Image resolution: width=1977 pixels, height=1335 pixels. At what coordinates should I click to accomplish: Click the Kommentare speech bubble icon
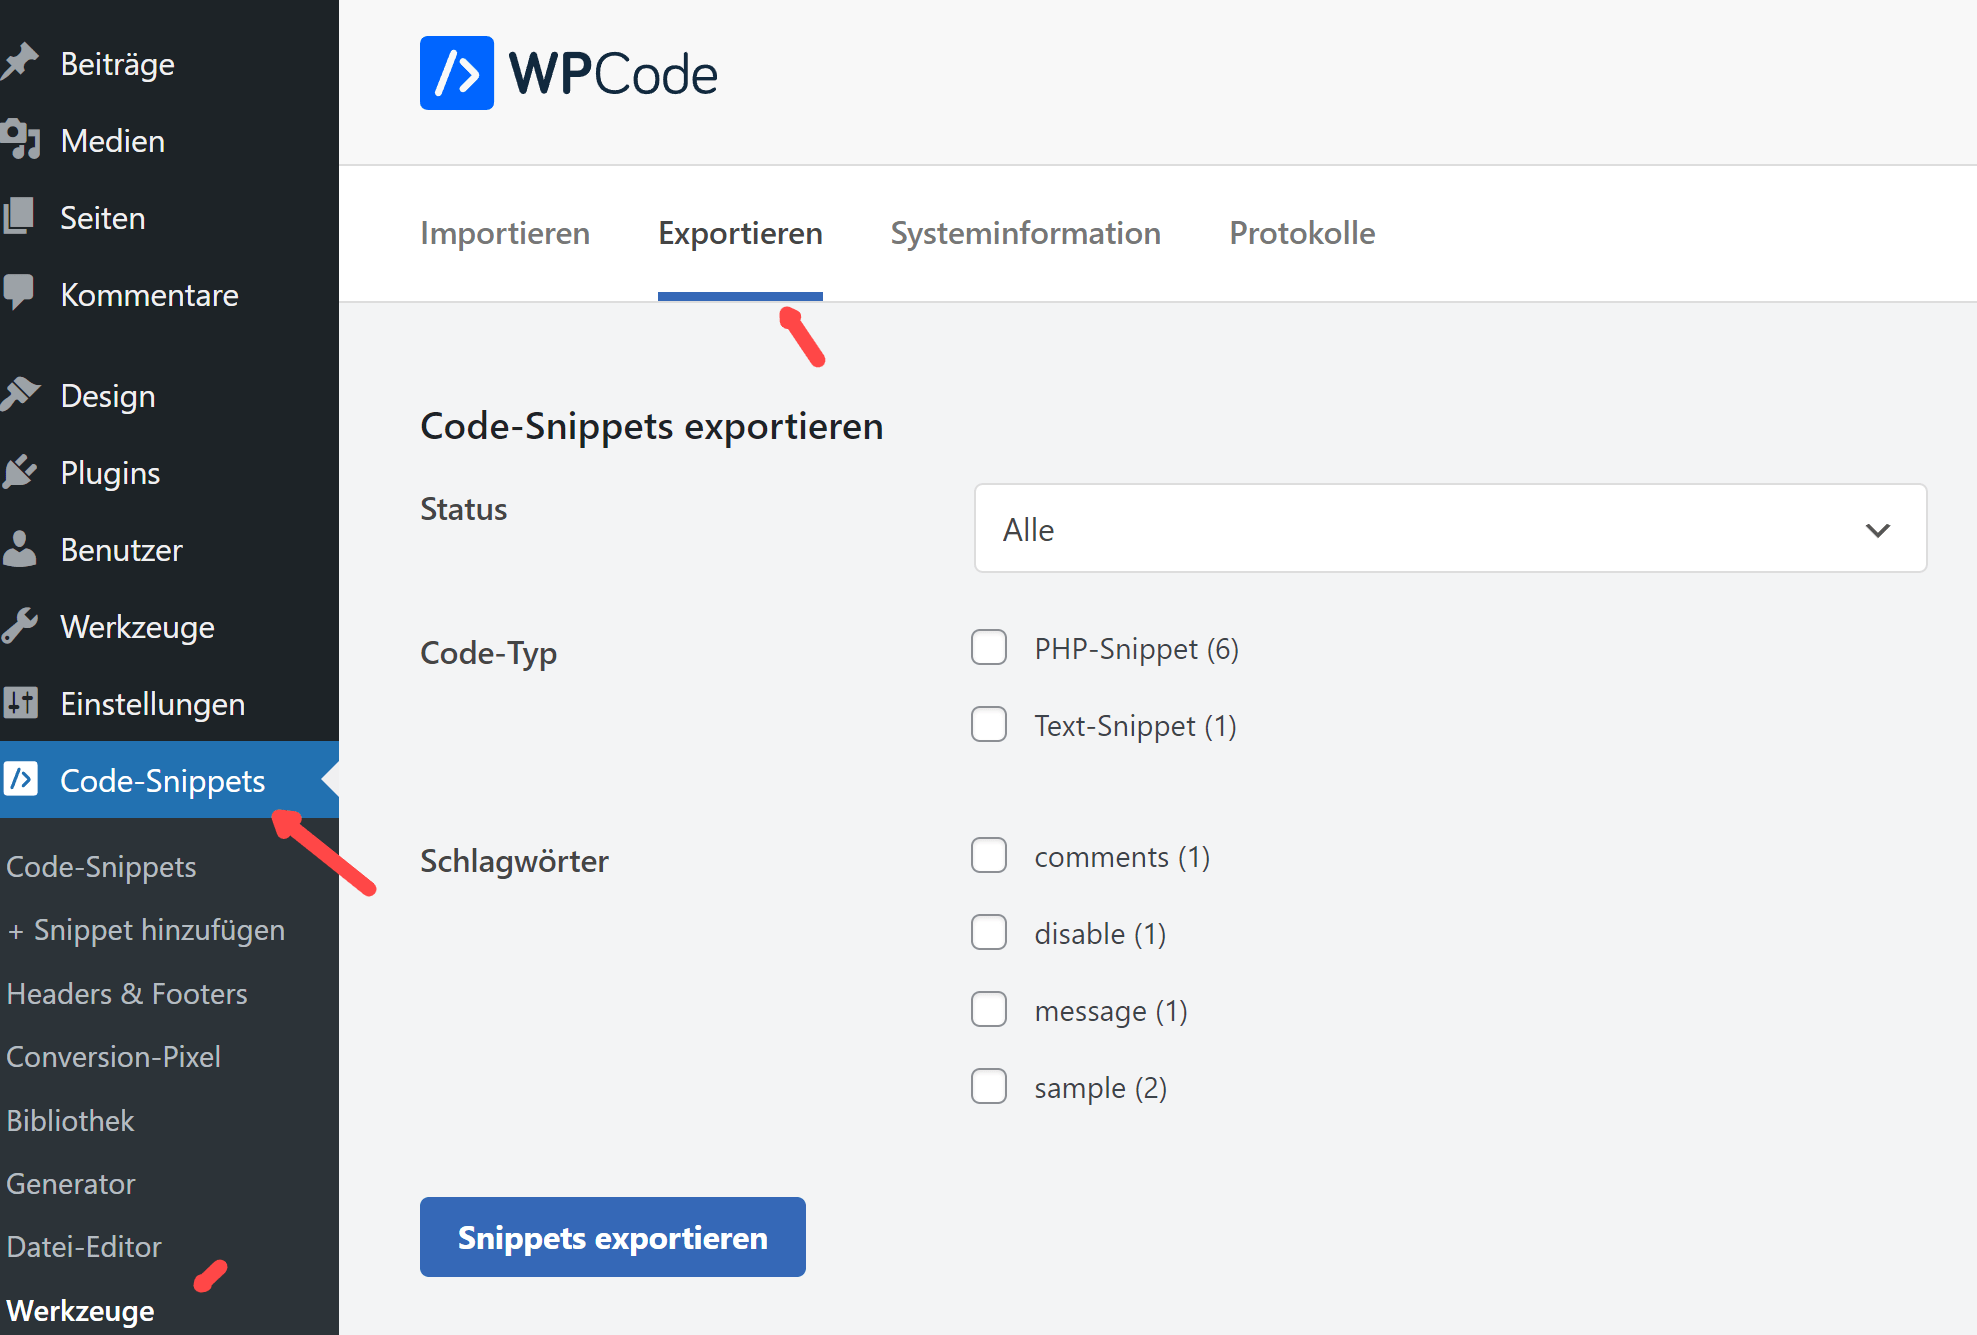tap(20, 293)
